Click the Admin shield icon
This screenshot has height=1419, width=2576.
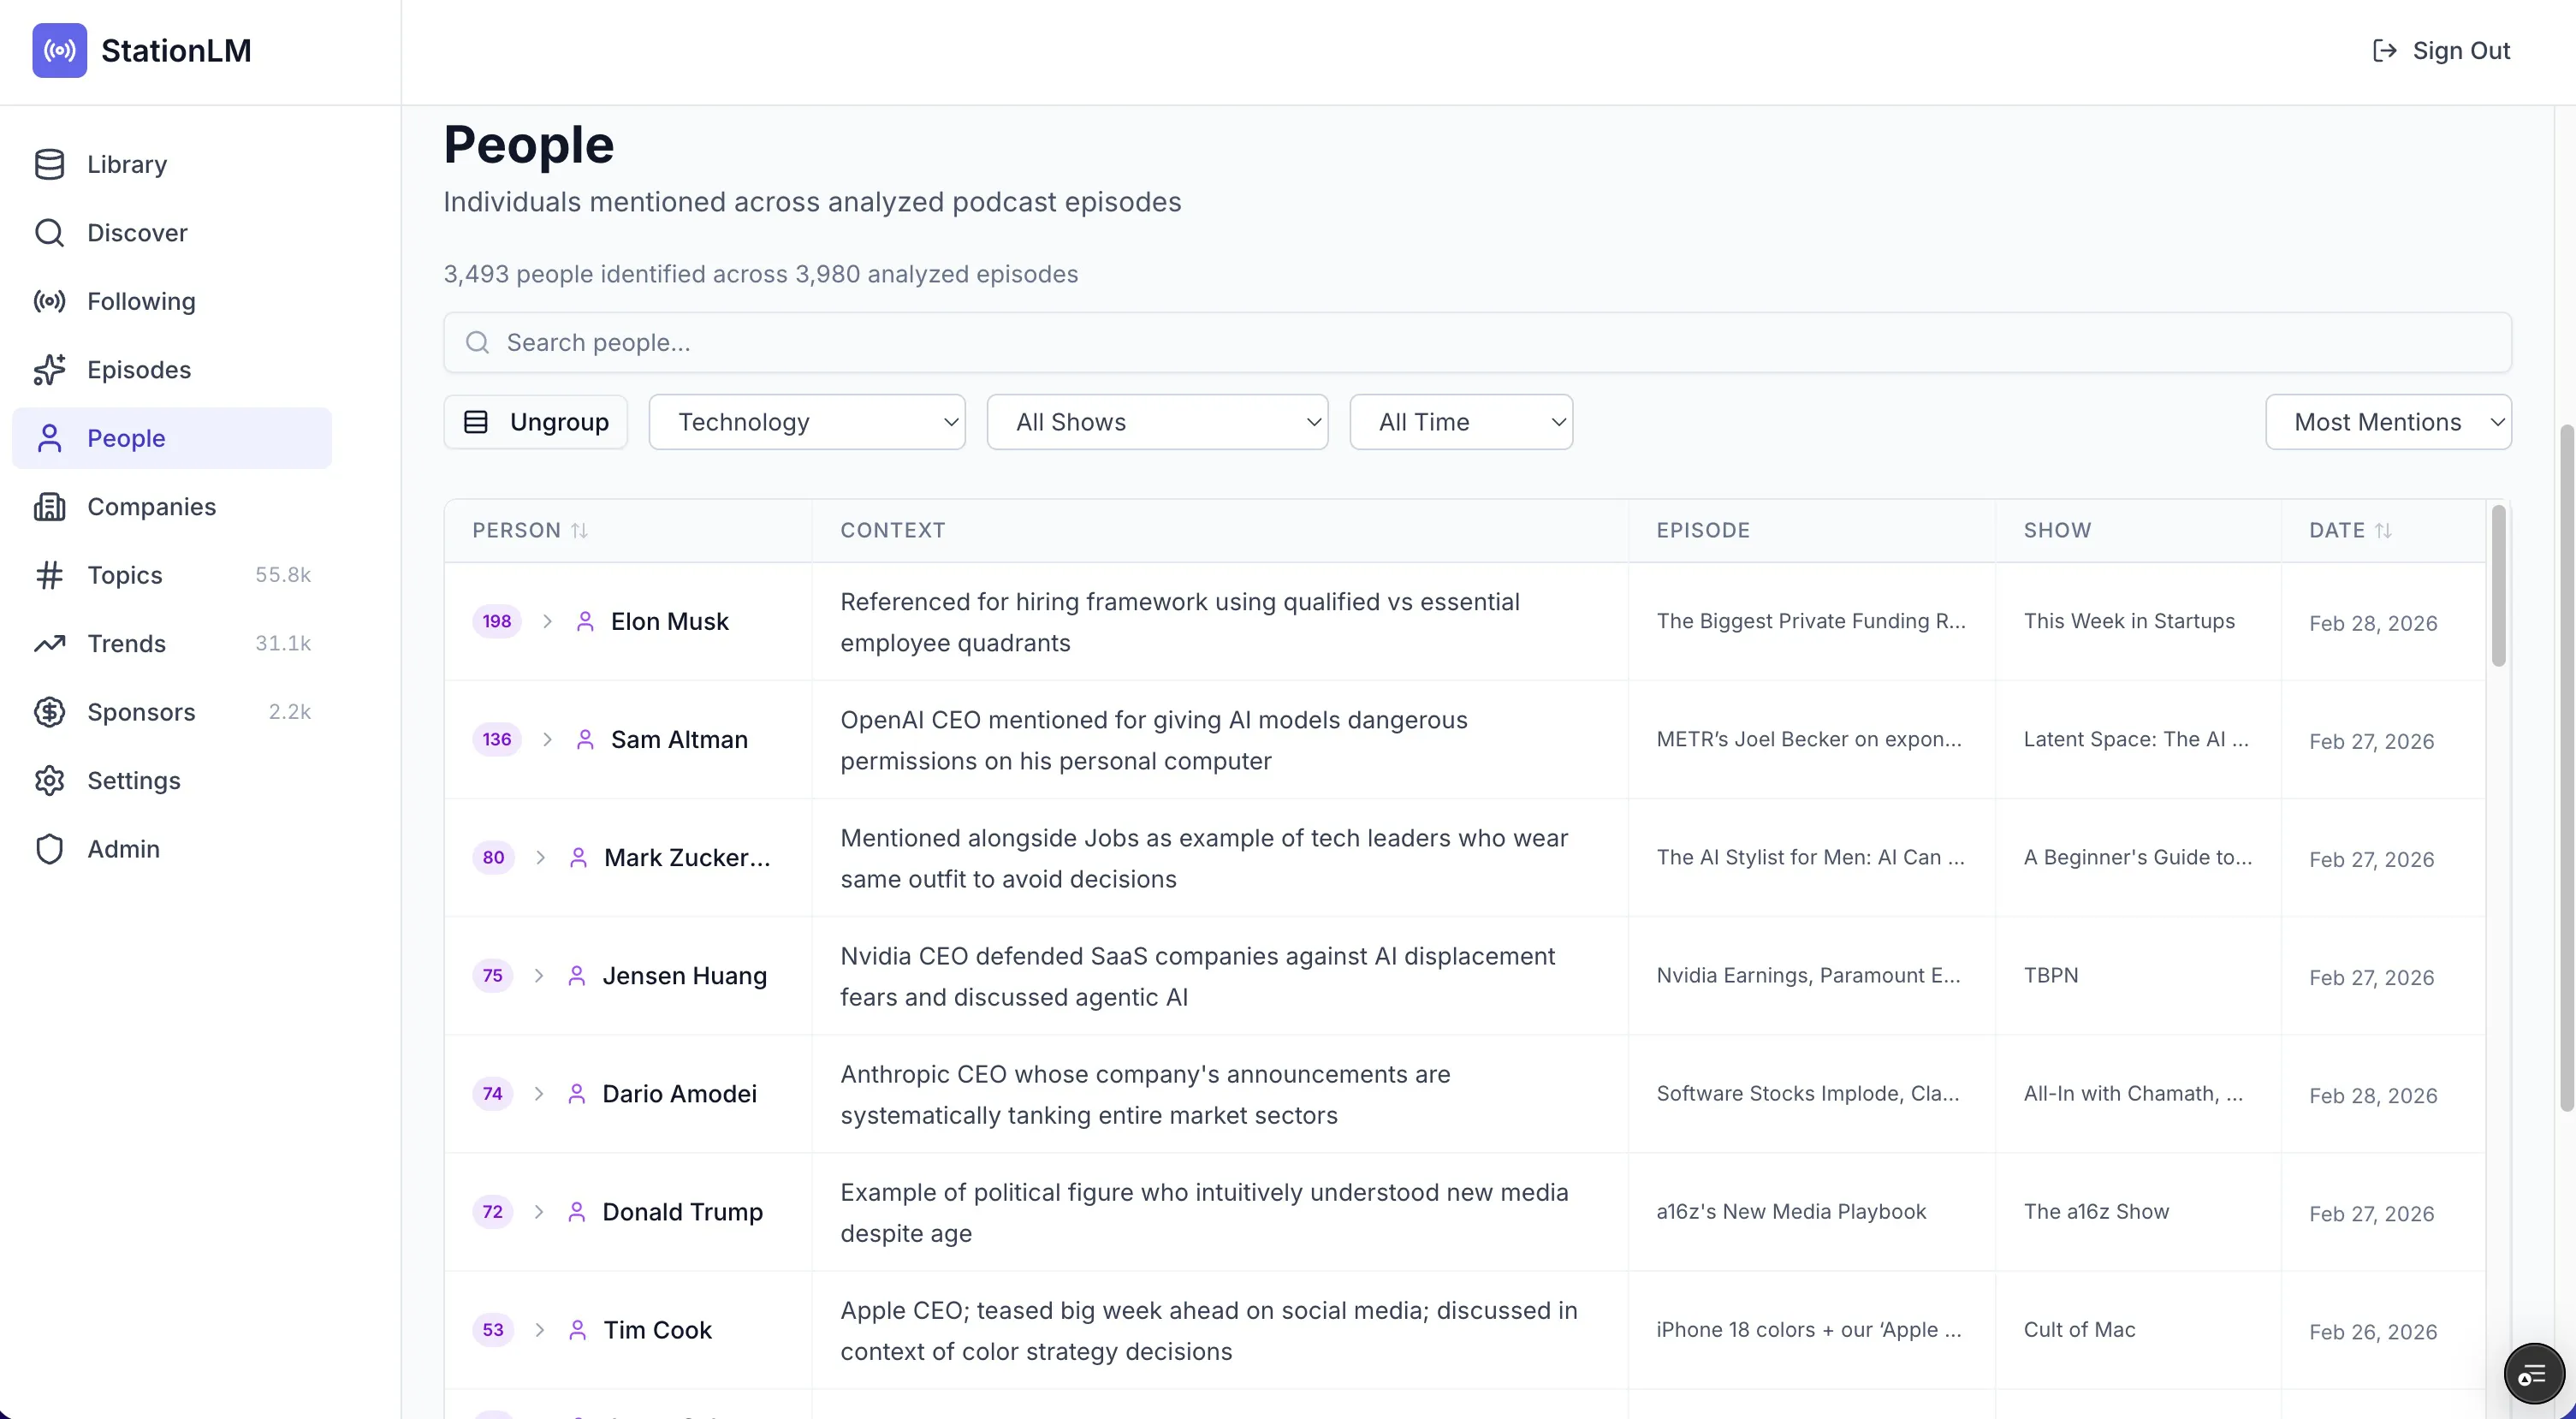click(50, 848)
